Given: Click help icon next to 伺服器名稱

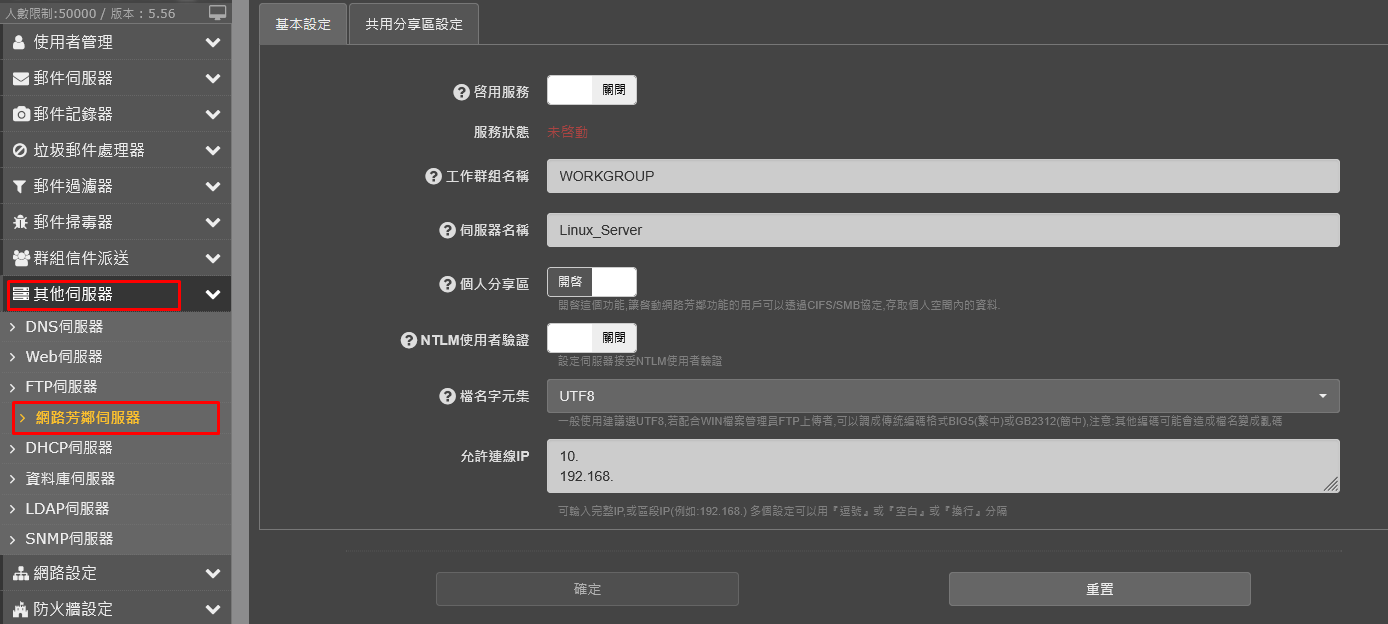Looking at the screenshot, I should point(447,230).
